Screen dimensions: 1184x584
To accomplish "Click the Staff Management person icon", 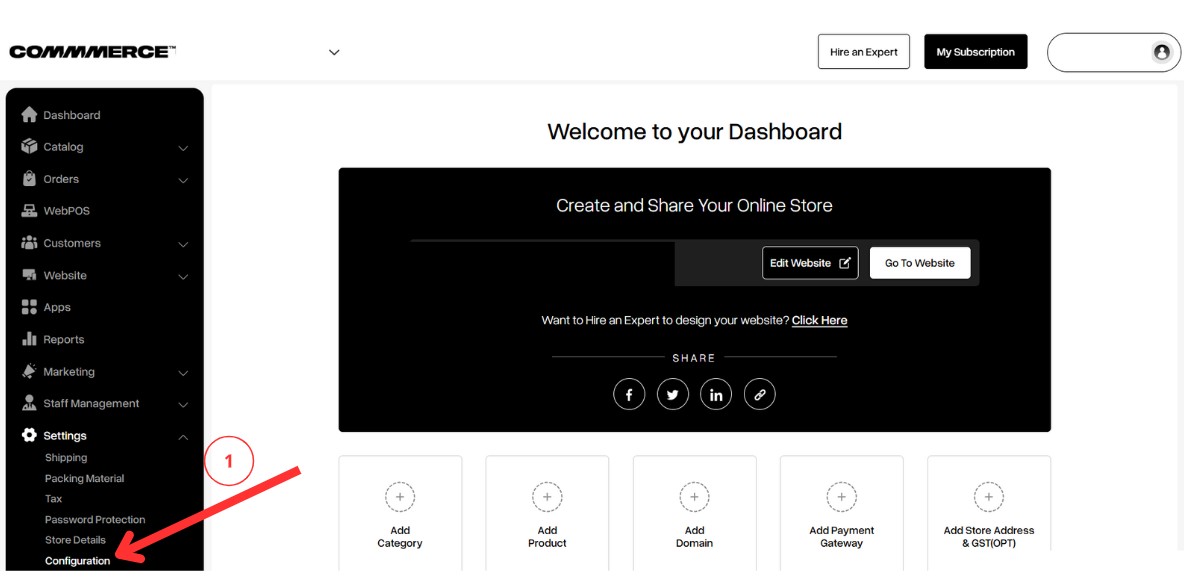I will (x=29, y=403).
